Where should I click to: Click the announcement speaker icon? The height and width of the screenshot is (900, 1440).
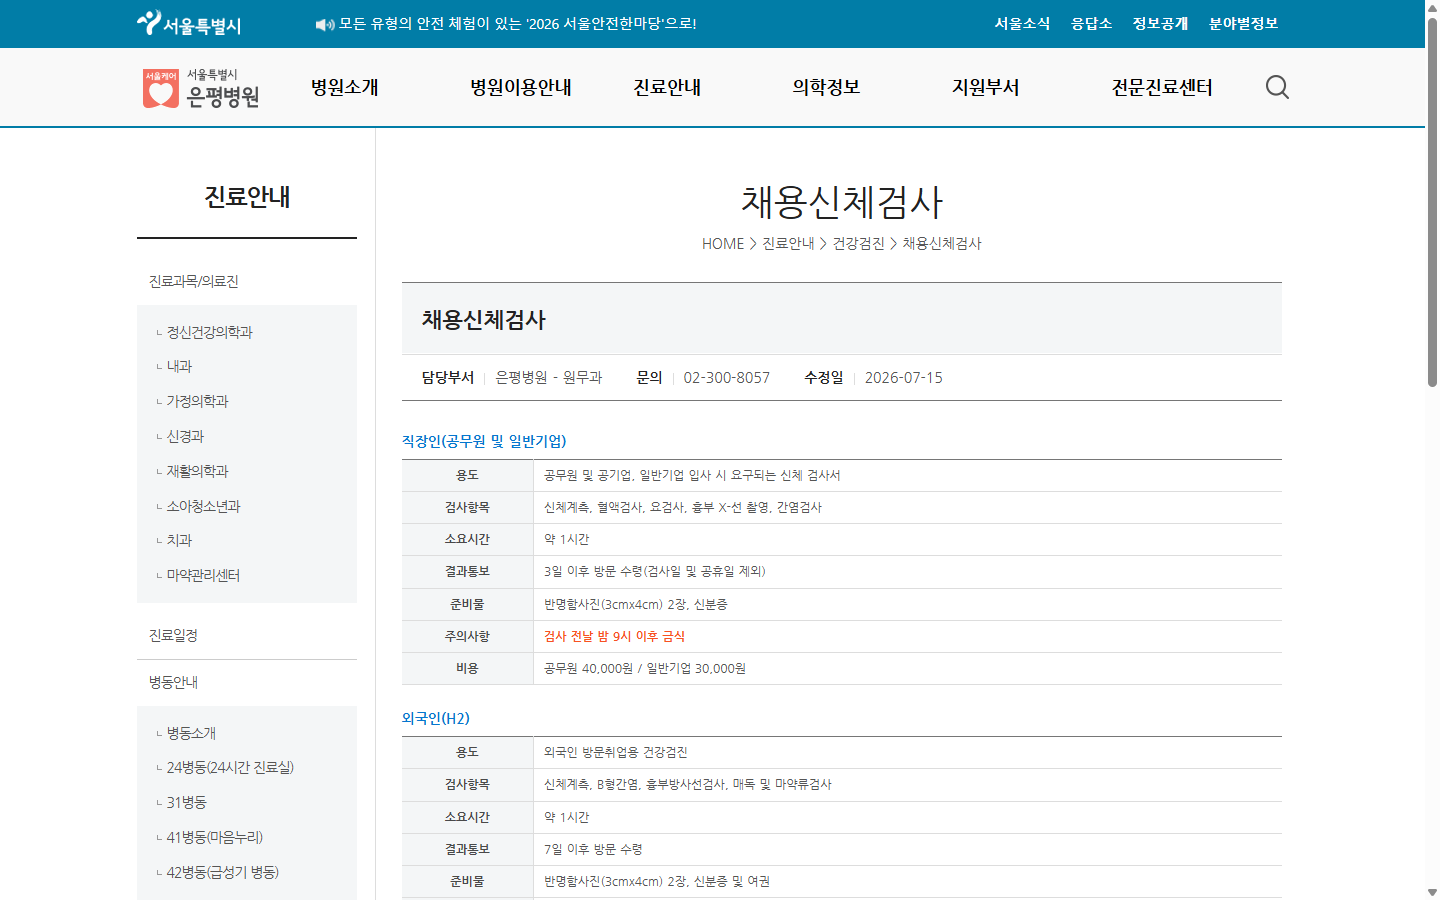coord(324,24)
